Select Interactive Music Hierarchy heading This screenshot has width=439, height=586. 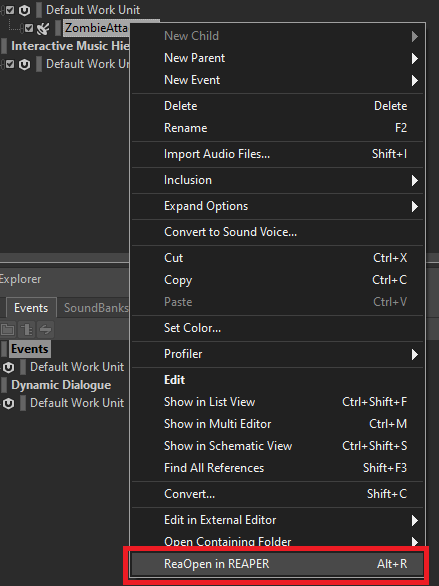click(70, 46)
